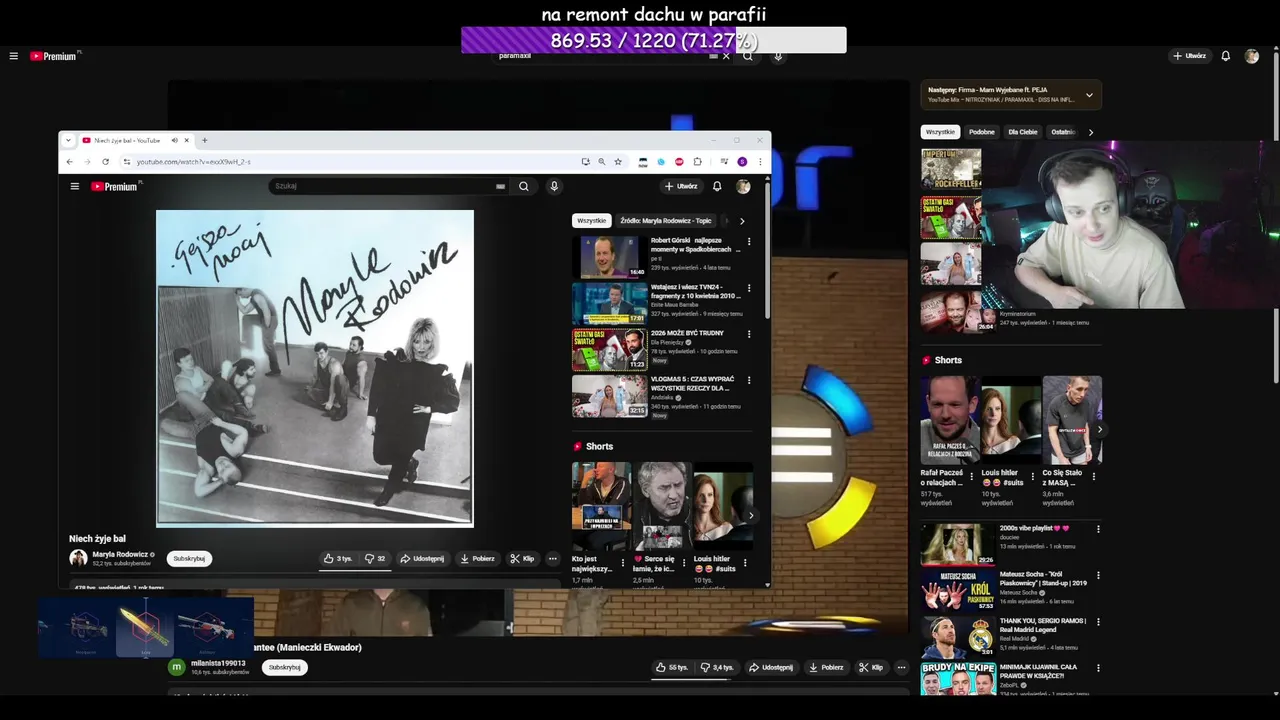1280x720 pixels.
Task: Like the outer video with the 55 tys. button
Action: 672,667
